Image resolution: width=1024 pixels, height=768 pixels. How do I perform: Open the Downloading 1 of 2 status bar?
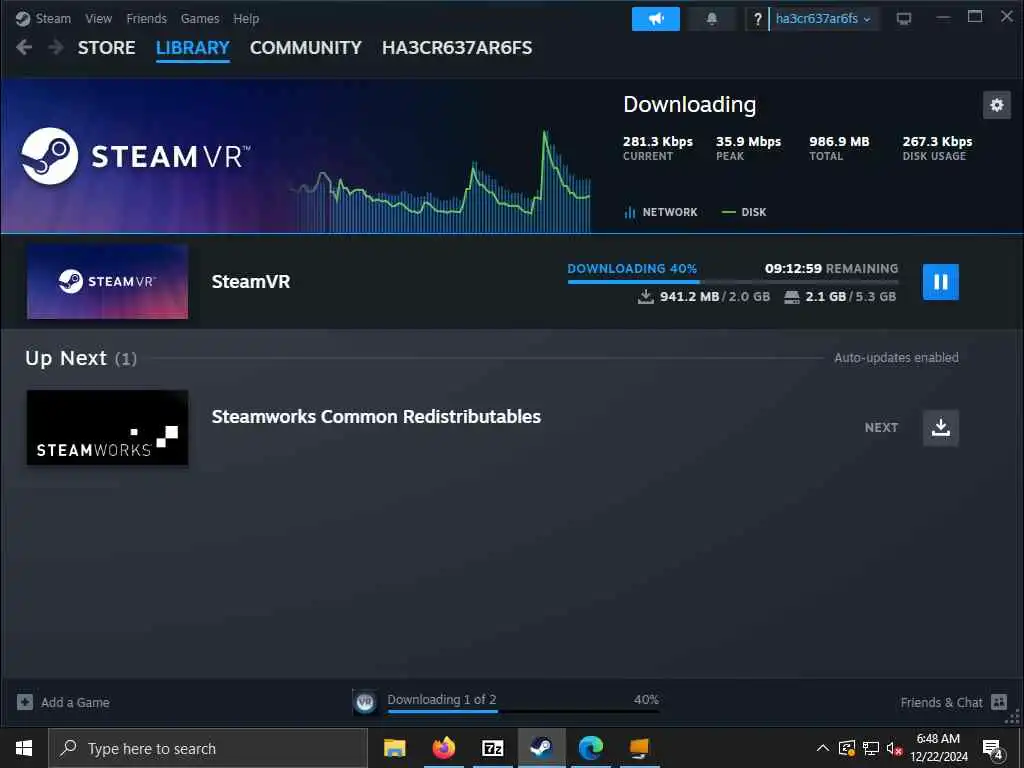point(506,702)
